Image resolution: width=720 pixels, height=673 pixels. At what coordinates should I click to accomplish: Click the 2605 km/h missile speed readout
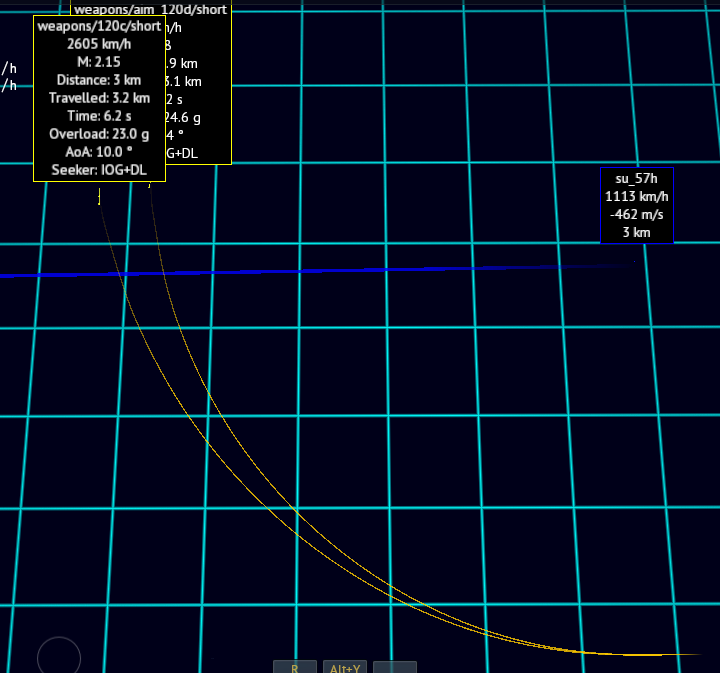click(x=99, y=44)
